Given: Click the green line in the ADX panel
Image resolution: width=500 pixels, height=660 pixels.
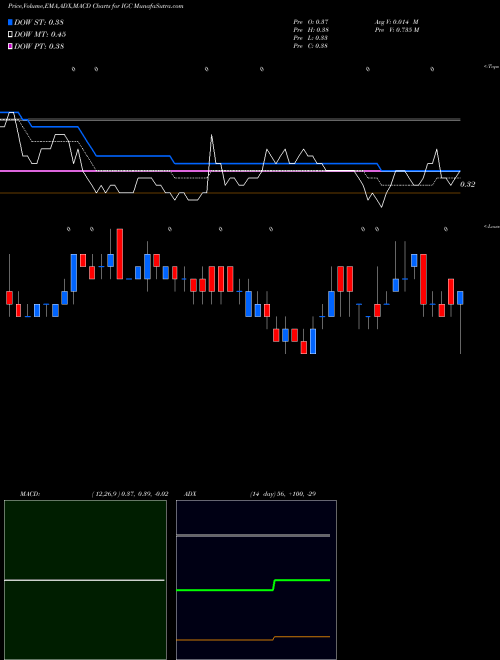Looking at the screenshot, I should (253, 585).
